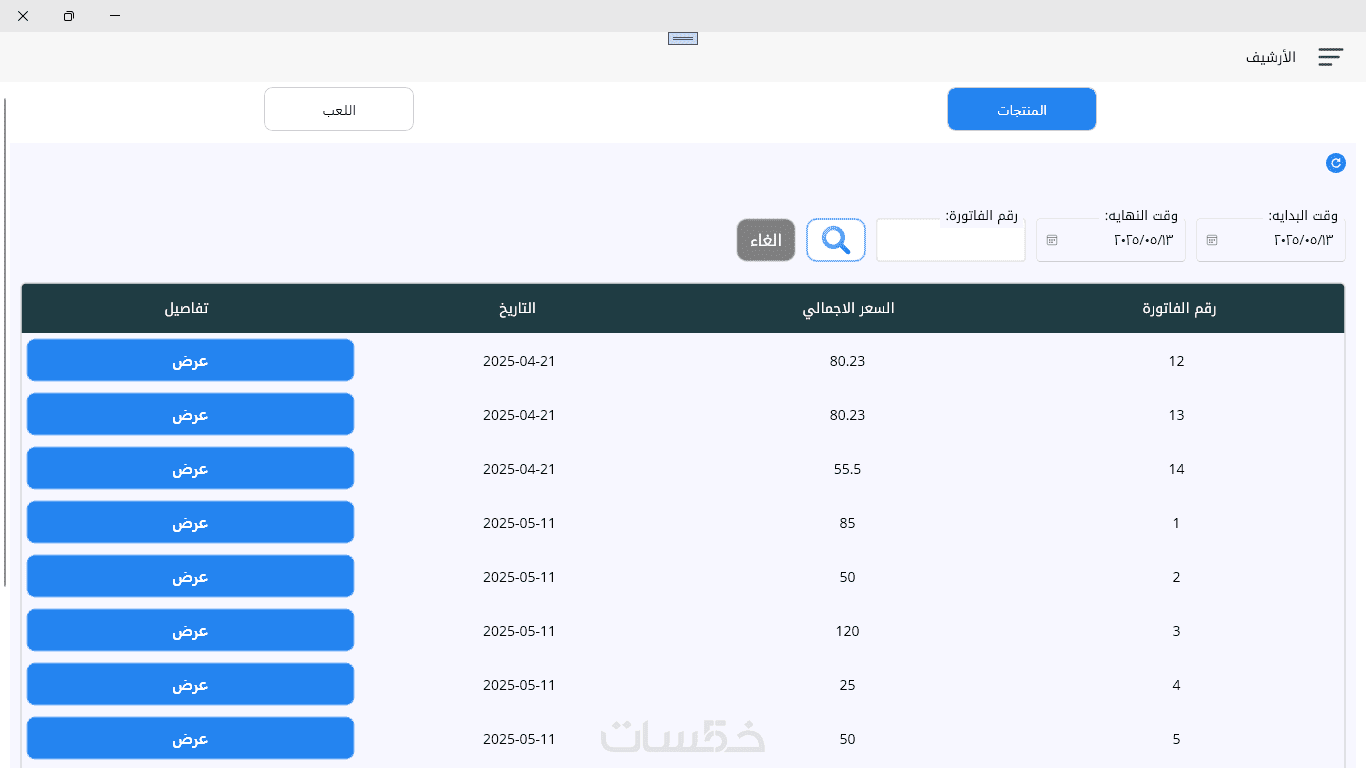The height and width of the screenshot is (768, 1366).
Task: Open the hamburger menu beside الأرشيف
Action: [1330, 57]
